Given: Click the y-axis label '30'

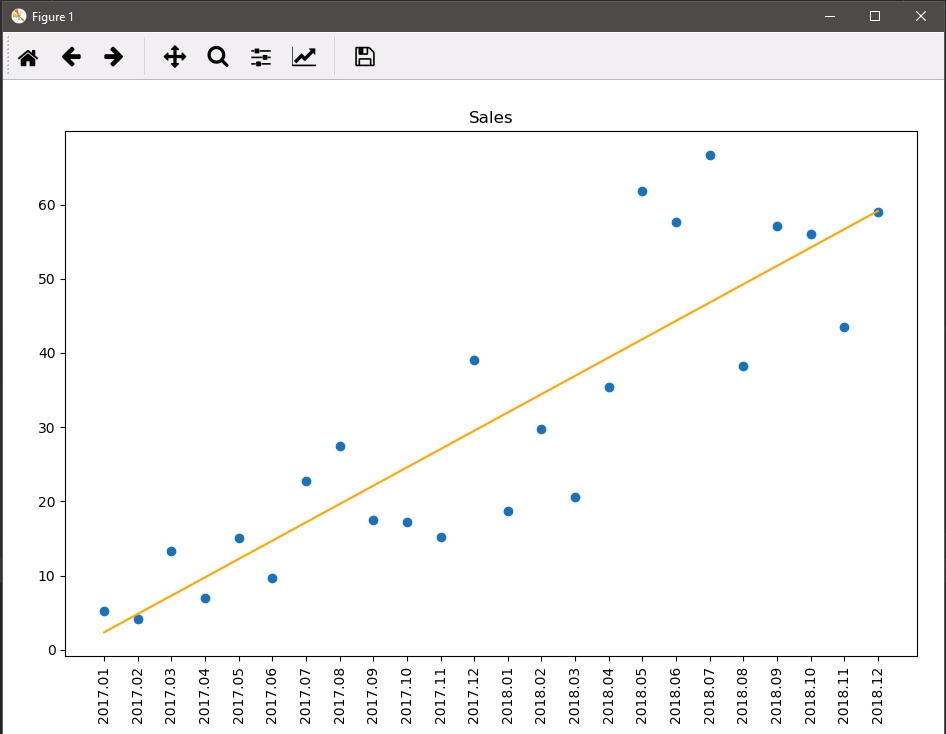Looking at the screenshot, I should pyautogui.click(x=47, y=428).
